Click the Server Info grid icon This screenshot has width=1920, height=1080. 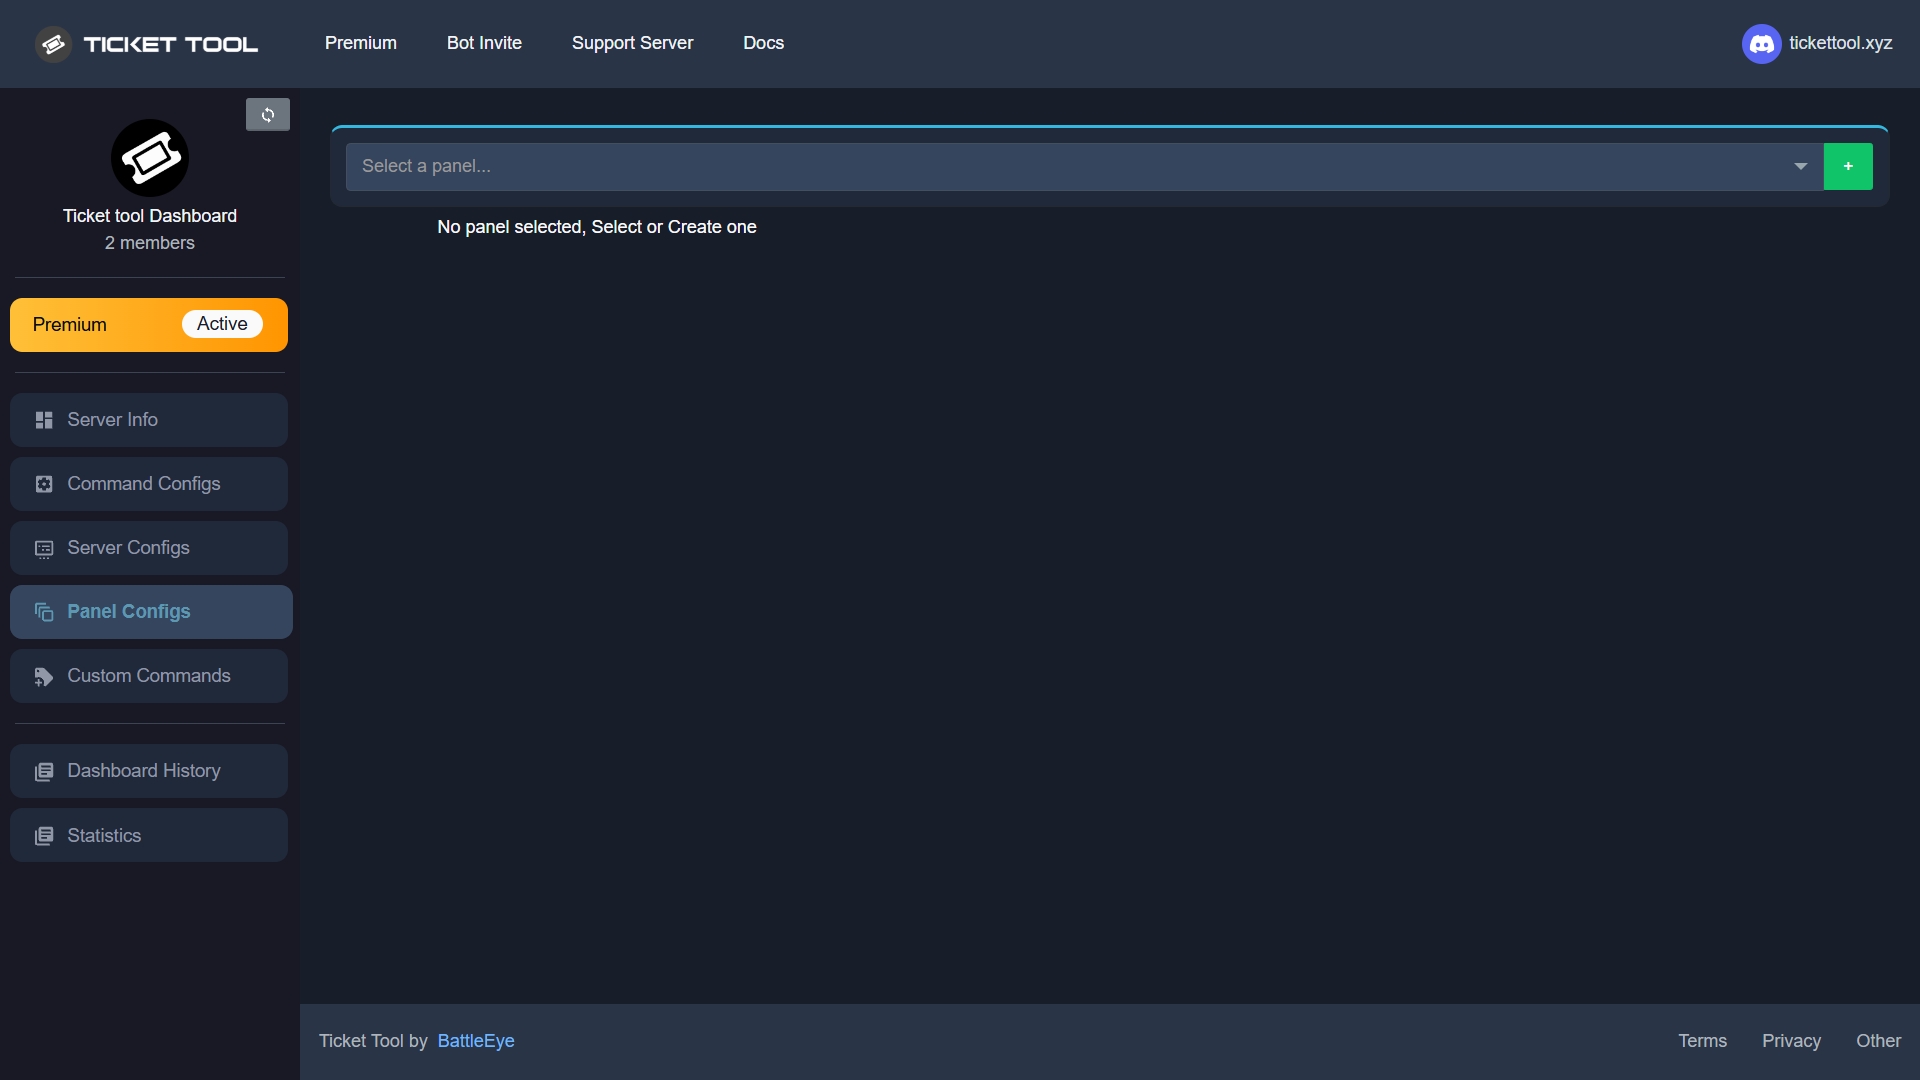[44, 420]
